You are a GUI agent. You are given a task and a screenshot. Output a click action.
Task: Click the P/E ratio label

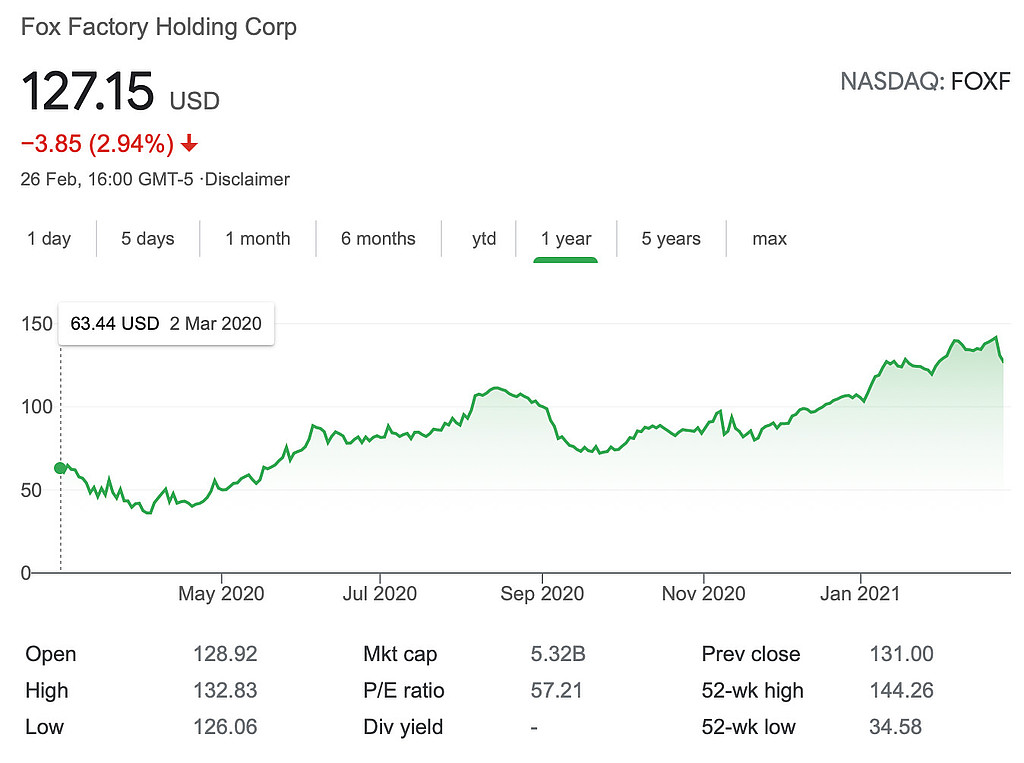pos(404,691)
